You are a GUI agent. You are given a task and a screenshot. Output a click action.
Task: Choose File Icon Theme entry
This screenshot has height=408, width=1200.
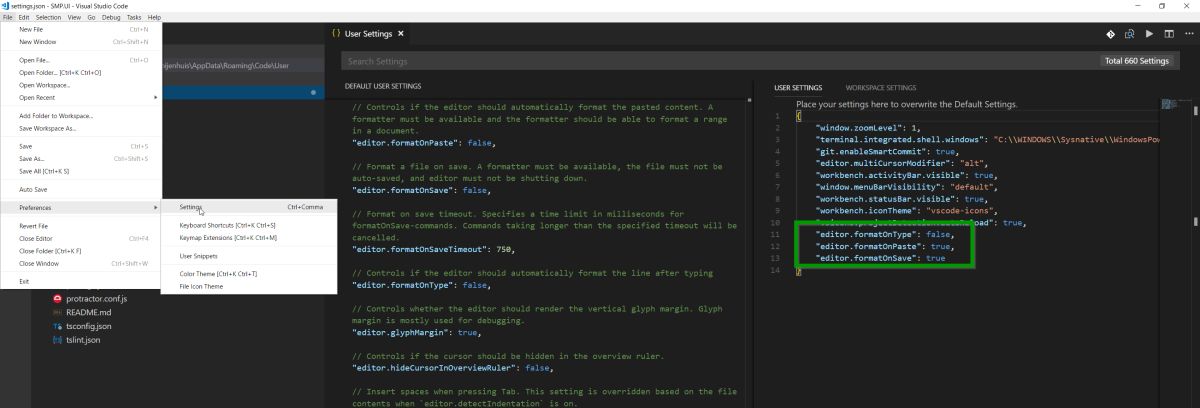[x=249, y=286]
